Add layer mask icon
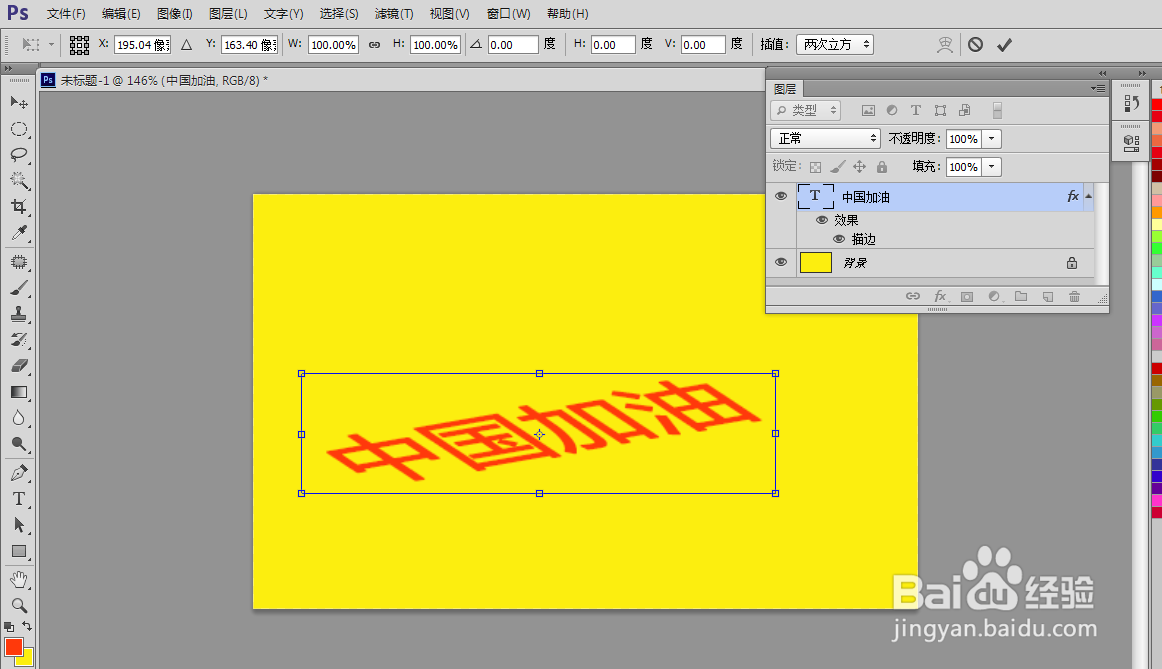Image resolution: width=1162 pixels, height=669 pixels. click(x=966, y=297)
